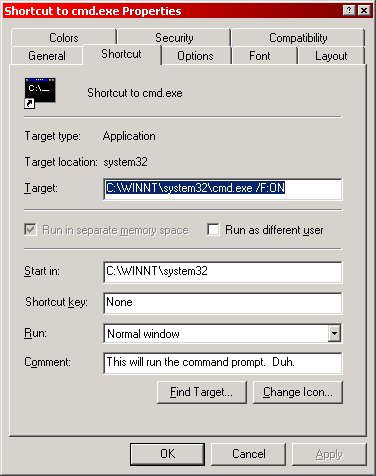Image resolution: width=376 pixels, height=476 pixels.
Task: Click the title bar help question mark button
Action: tap(349, 11)
